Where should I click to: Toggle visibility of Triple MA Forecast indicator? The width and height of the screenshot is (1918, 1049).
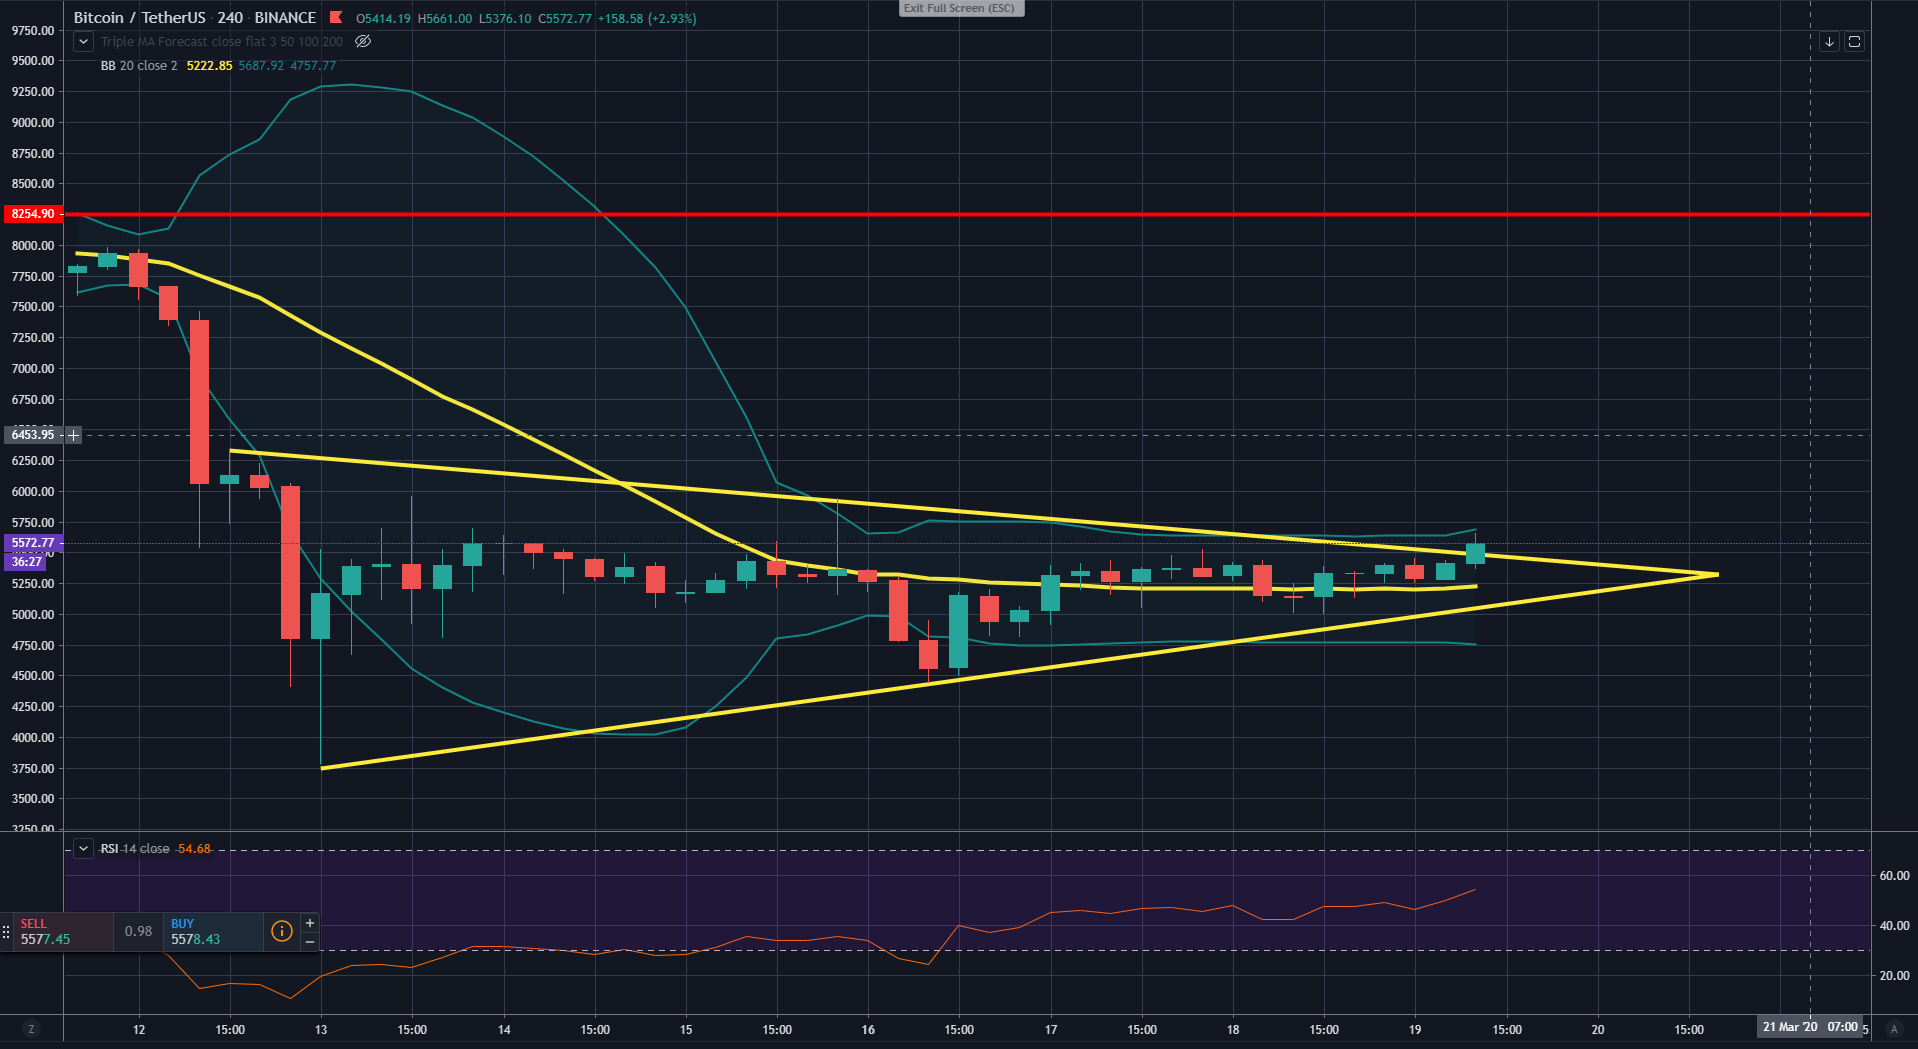pyautogui.click(x=363, y=42)
